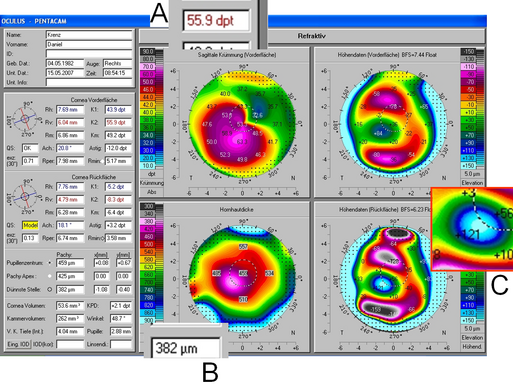
Task: Click the Auge field showing Rechts
Action: pyautogui.click(x=117, y=63)
